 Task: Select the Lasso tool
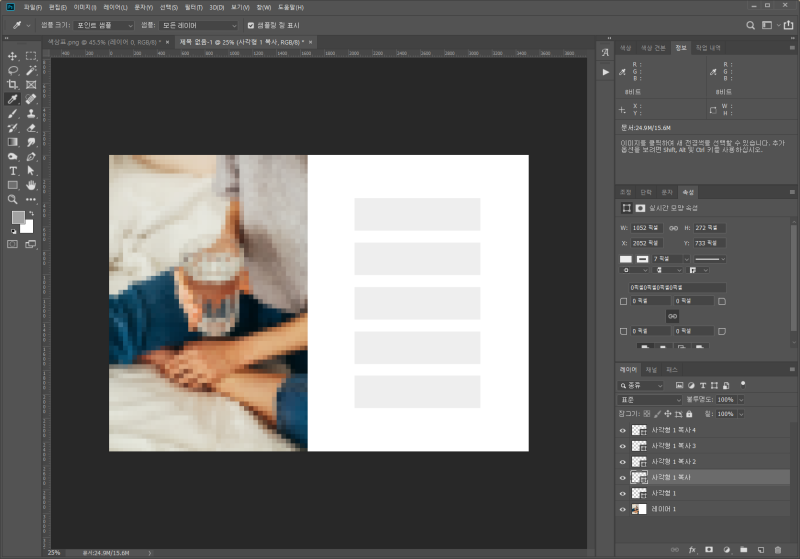pos(13,70)
